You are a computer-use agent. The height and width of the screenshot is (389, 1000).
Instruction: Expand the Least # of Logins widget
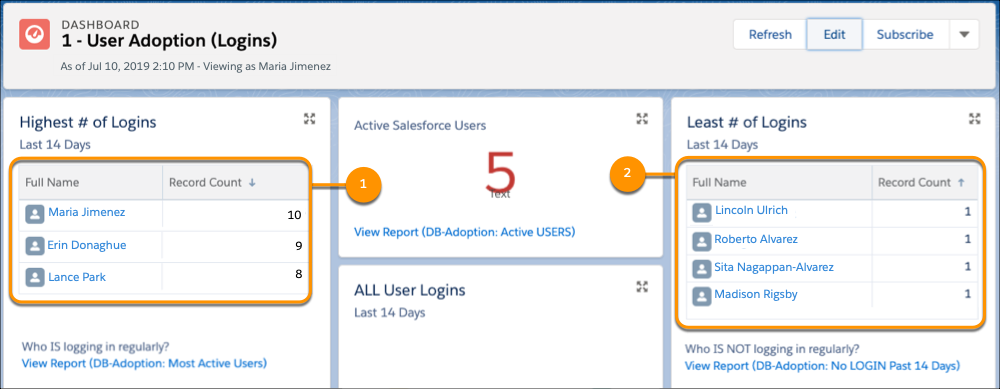pos(974,118)
